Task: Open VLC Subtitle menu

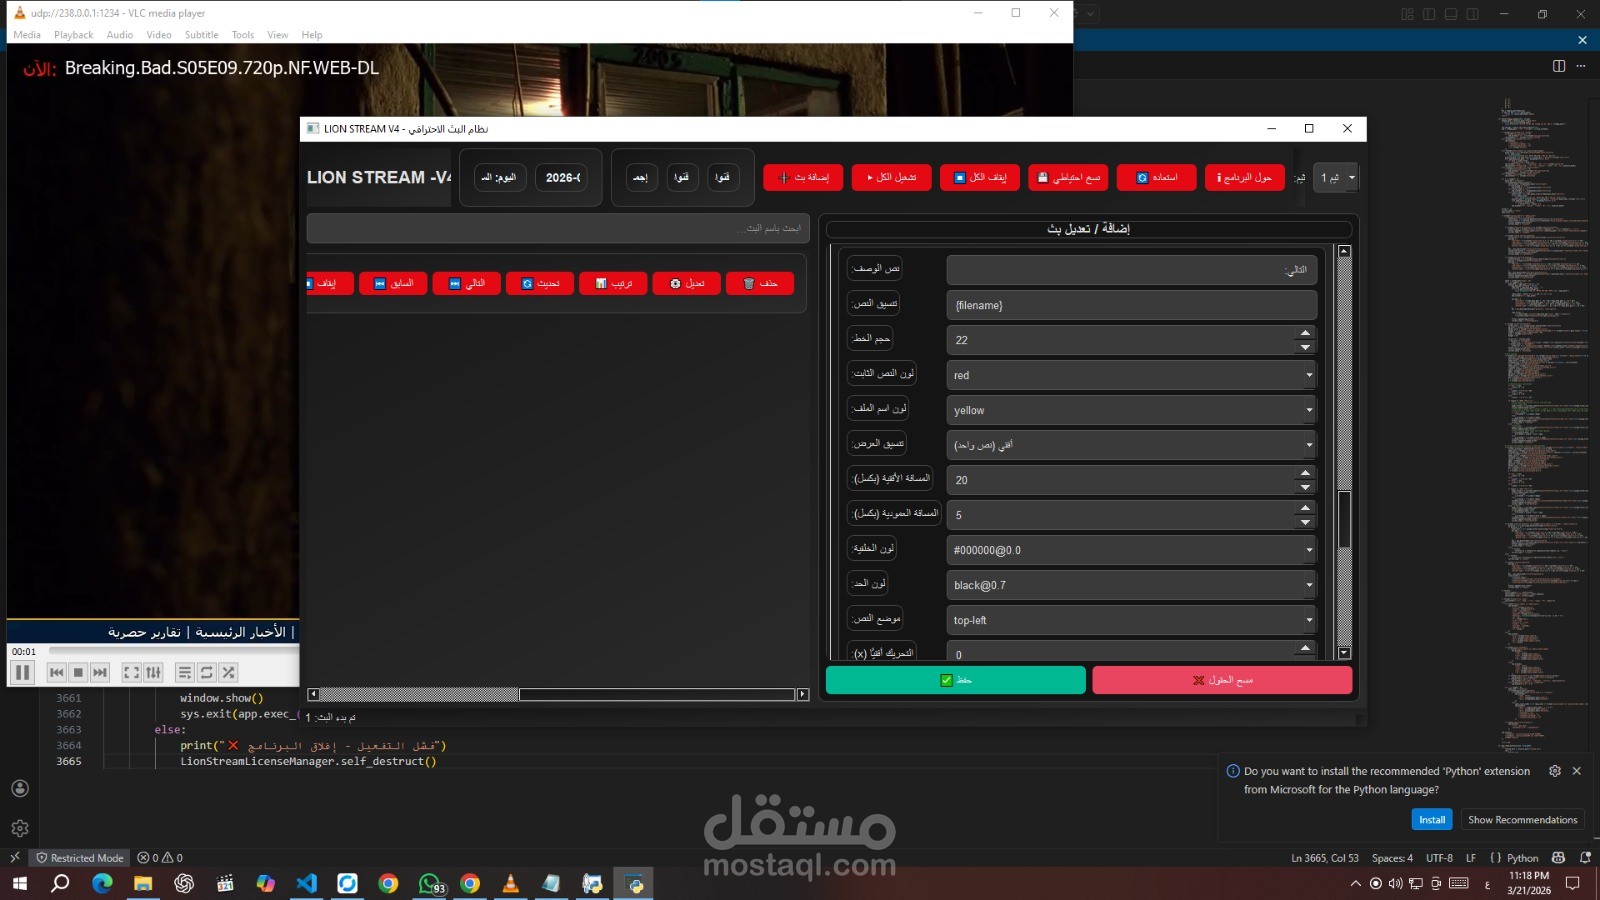Action: [201, 35]
